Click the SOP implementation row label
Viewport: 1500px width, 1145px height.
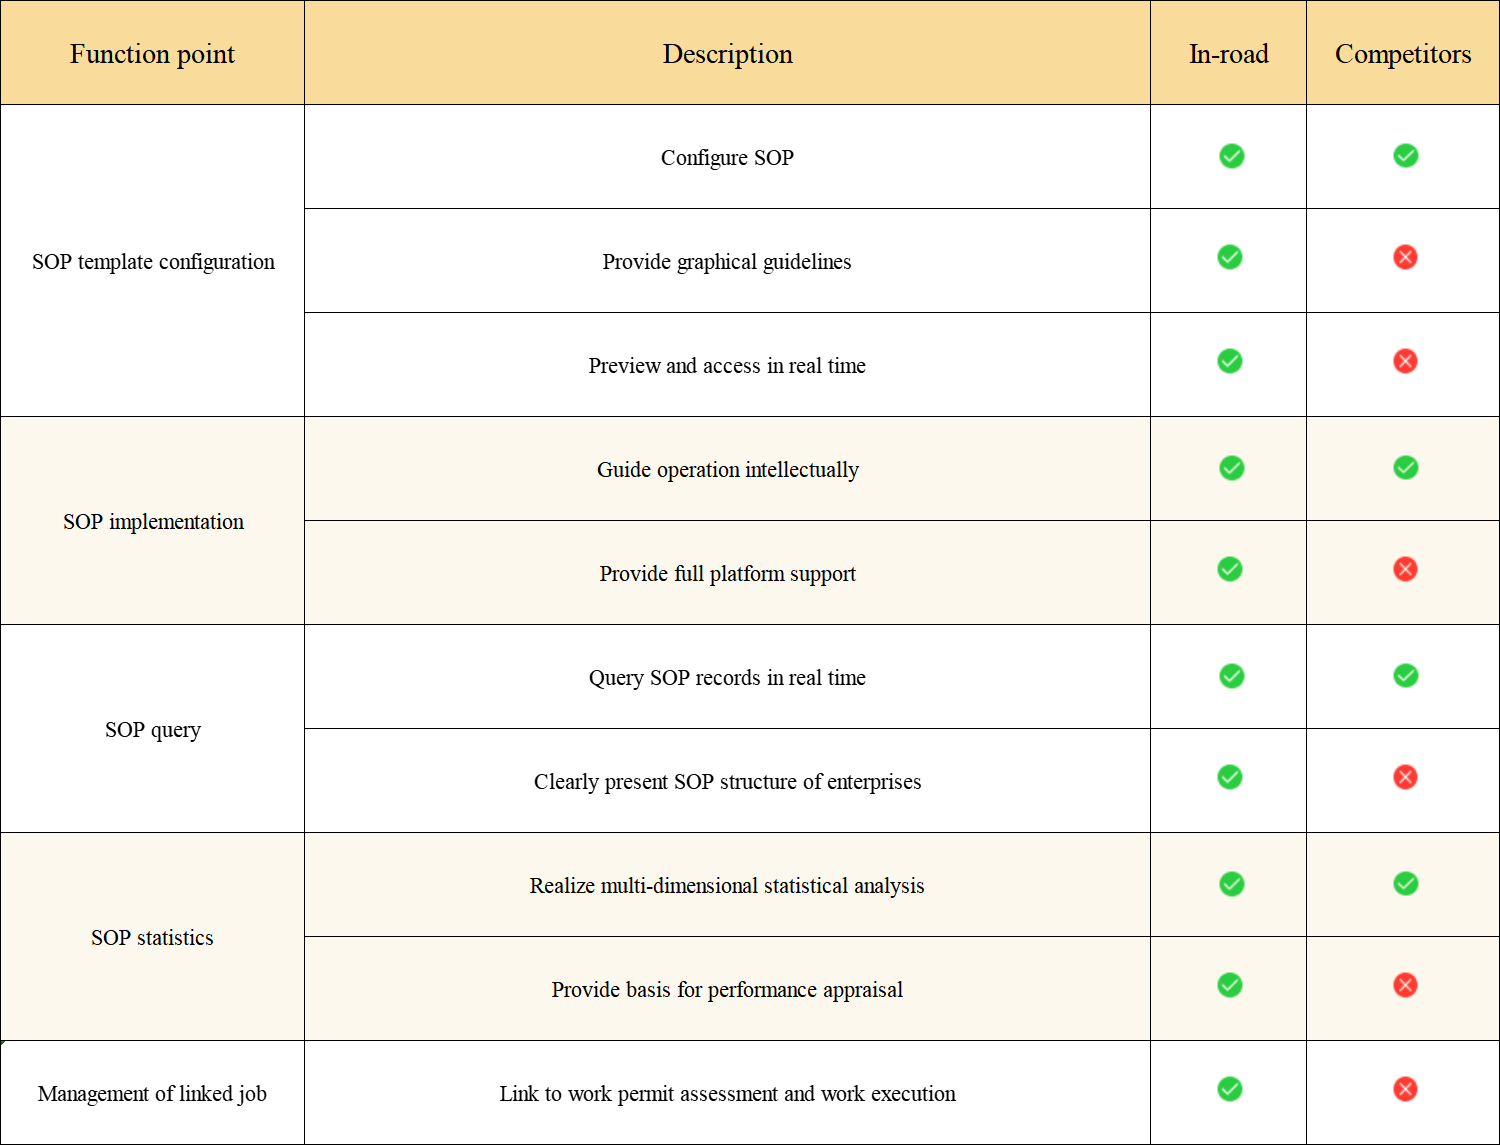(153, 522)
